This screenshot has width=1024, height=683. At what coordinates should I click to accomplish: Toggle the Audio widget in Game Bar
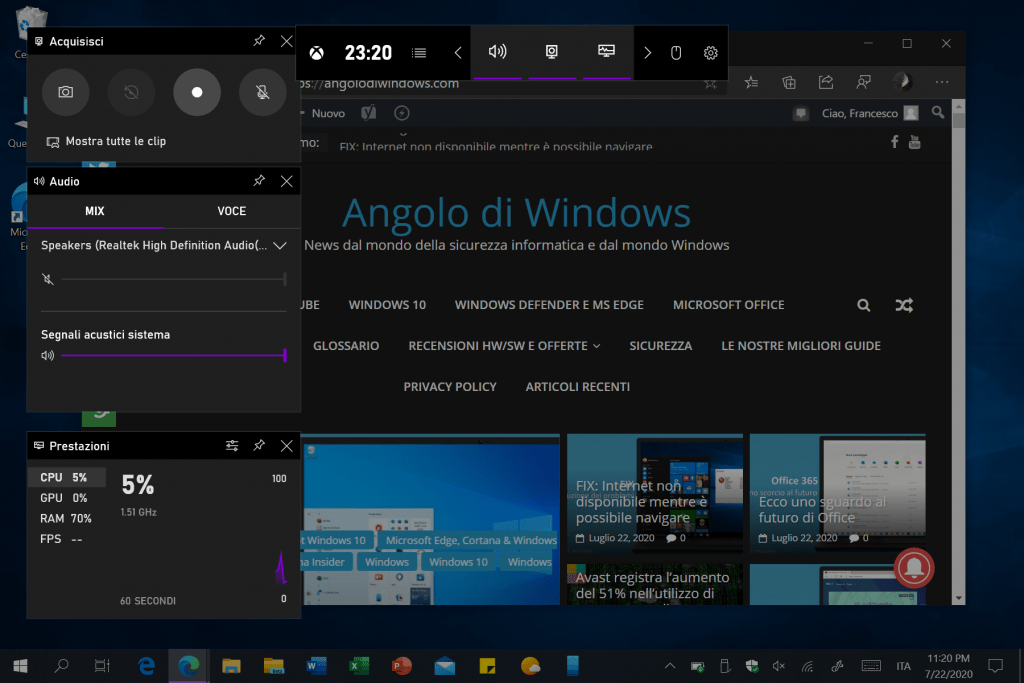click(x=497, y=52)
